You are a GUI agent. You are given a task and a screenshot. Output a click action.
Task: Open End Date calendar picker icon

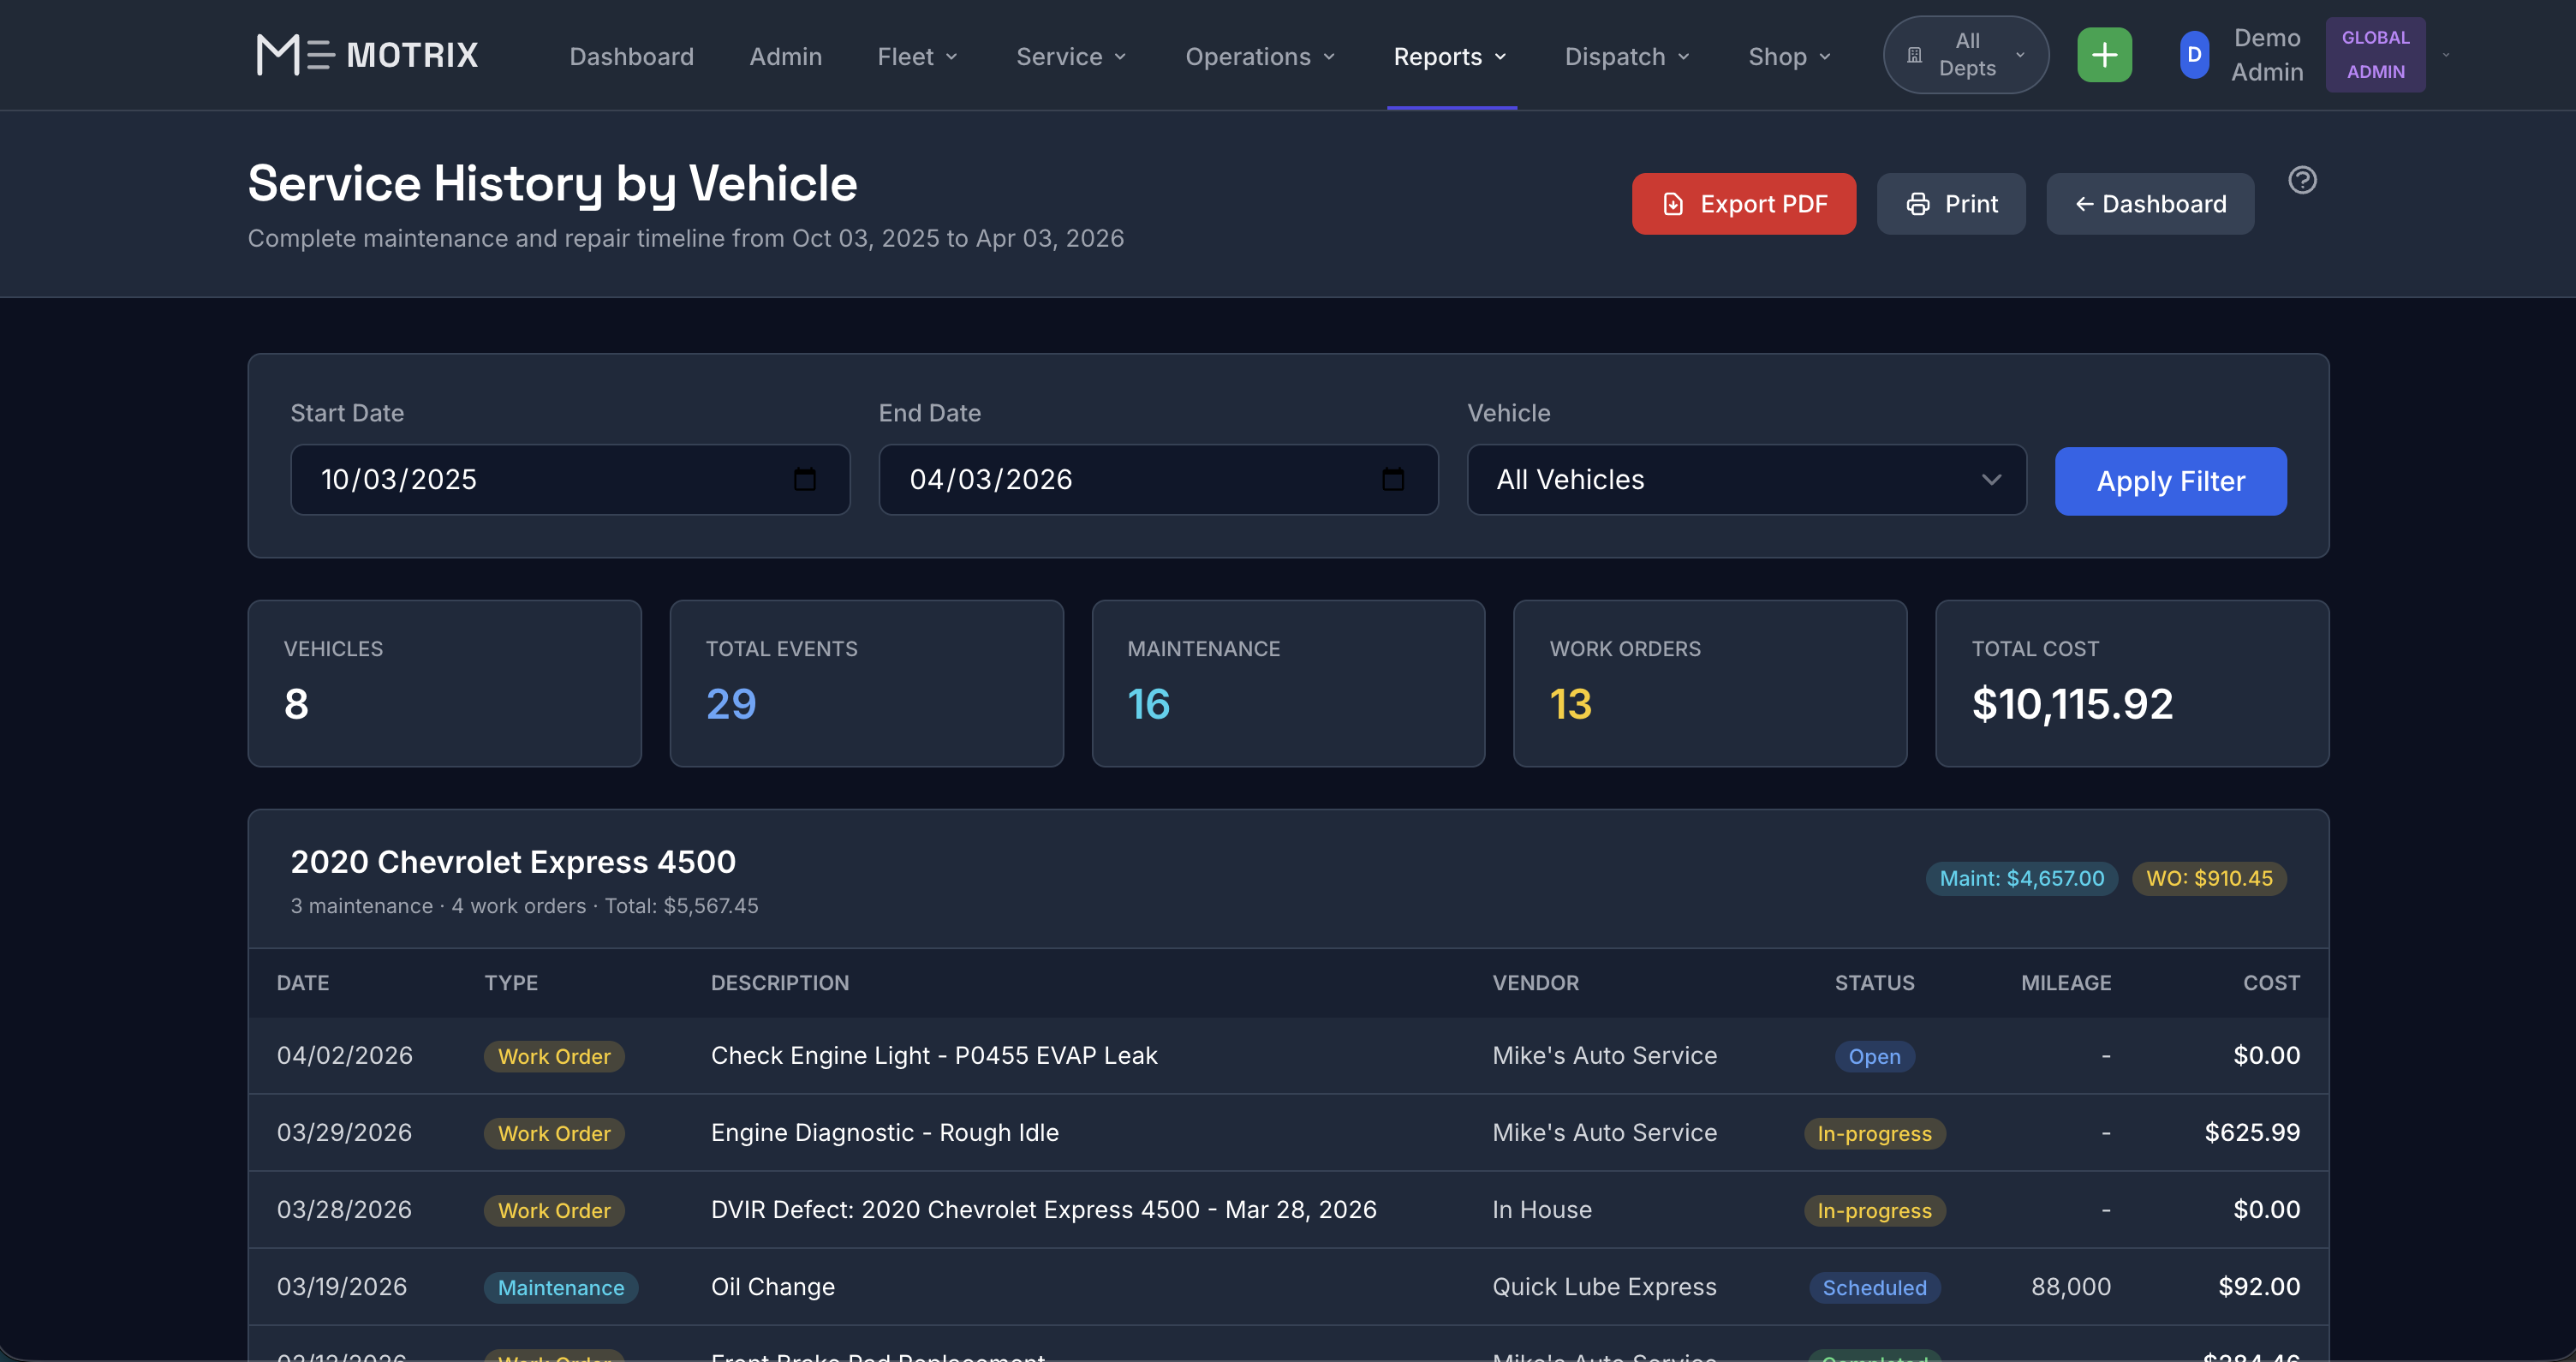point(1392,480)
